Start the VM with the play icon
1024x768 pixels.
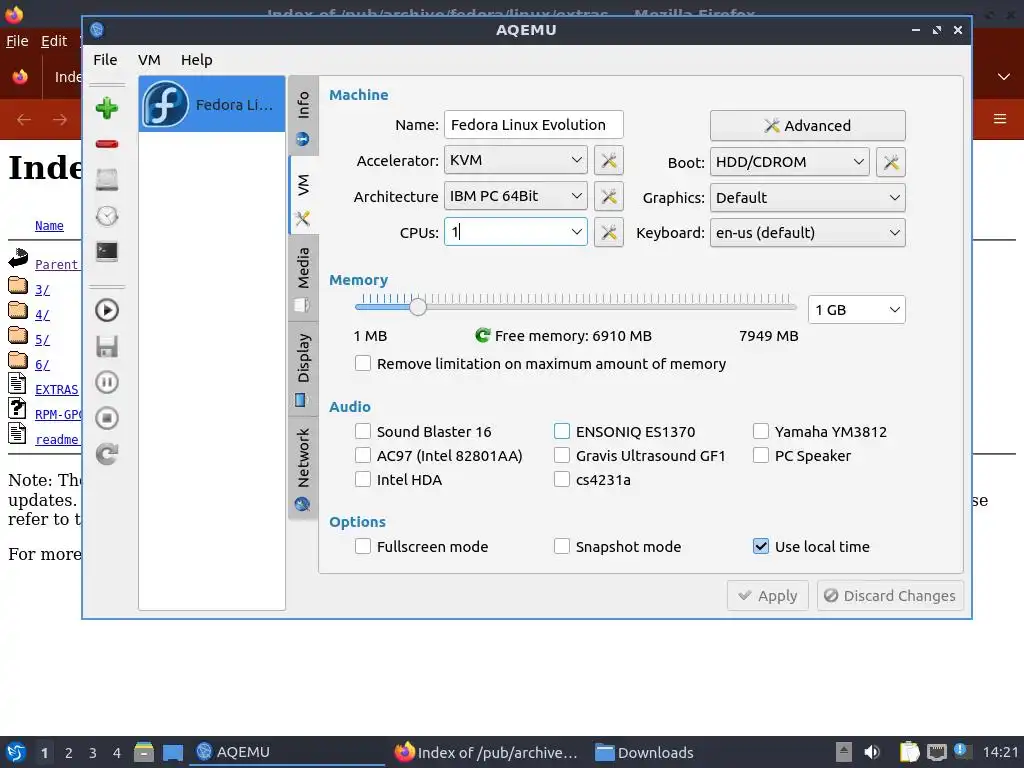tap(106, 310)
